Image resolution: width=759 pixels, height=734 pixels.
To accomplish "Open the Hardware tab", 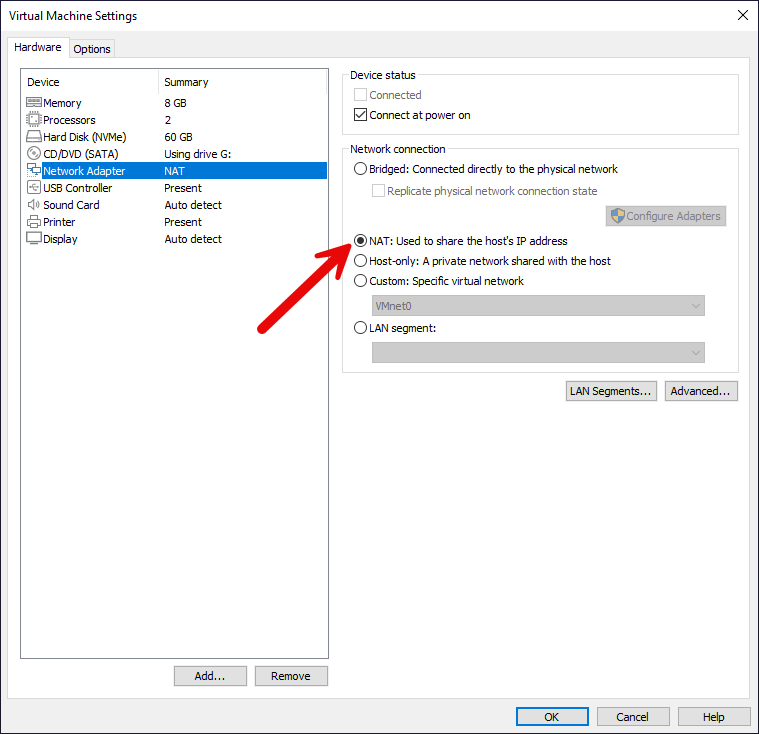I will [x=38, y=48].
